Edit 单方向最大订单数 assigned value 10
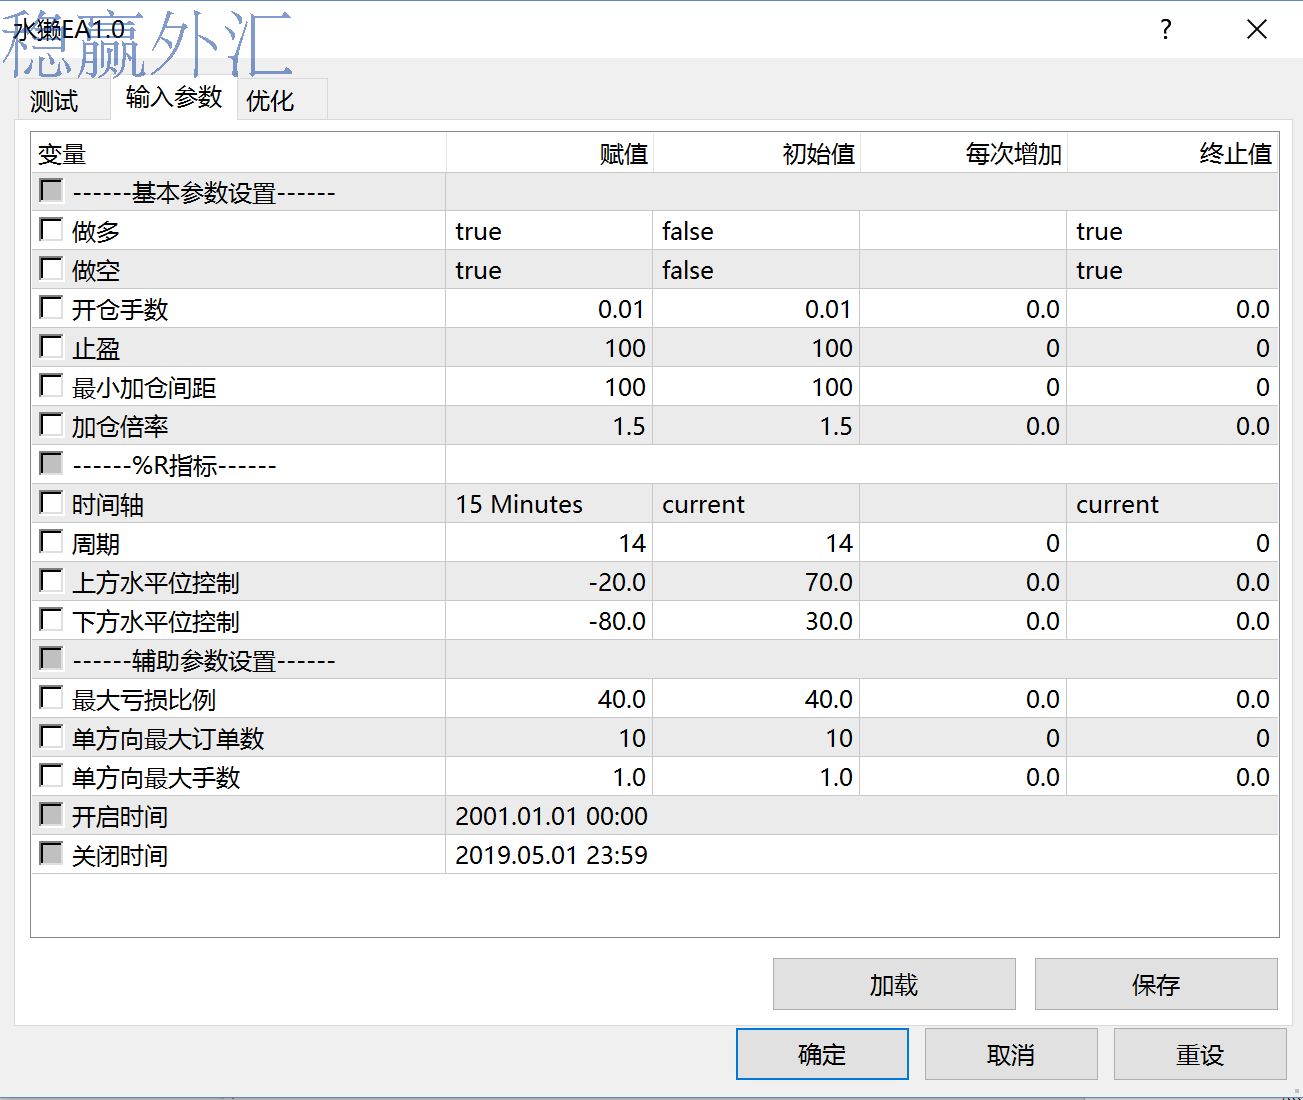 pyautogui.click(x=549, y=738)
